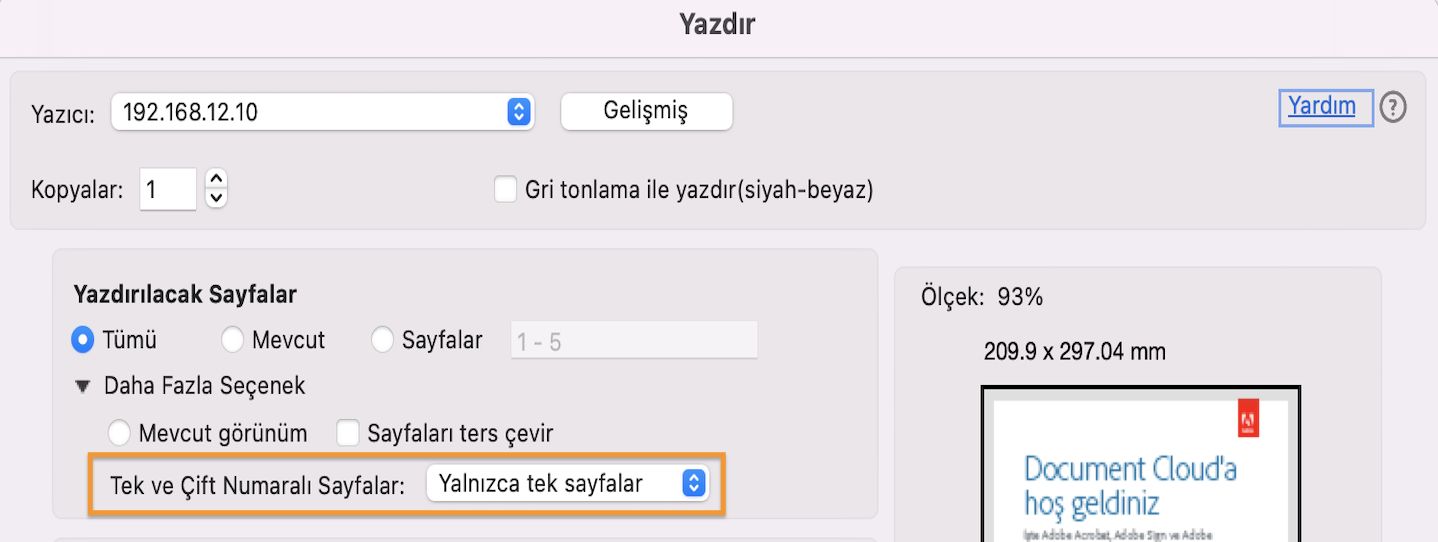The height and width of the screenshot is (542, 1438).
Task: Enable Gri tonlama ile yazdır checkbox
Action: [506, 189]
